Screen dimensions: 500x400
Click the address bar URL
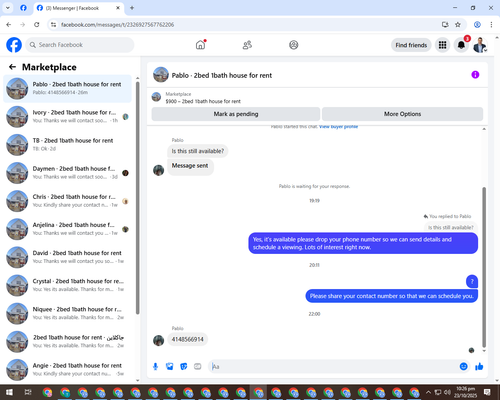(x=117, y=25)
